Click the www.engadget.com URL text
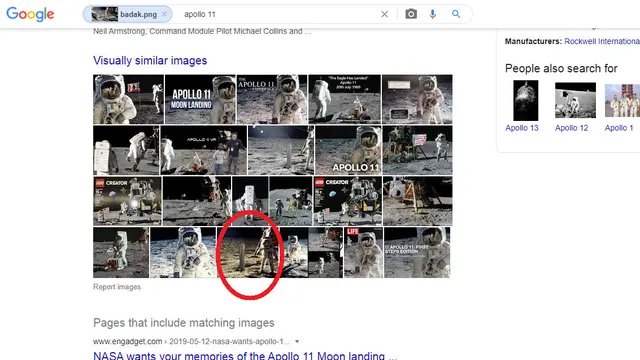 [127, 341]
